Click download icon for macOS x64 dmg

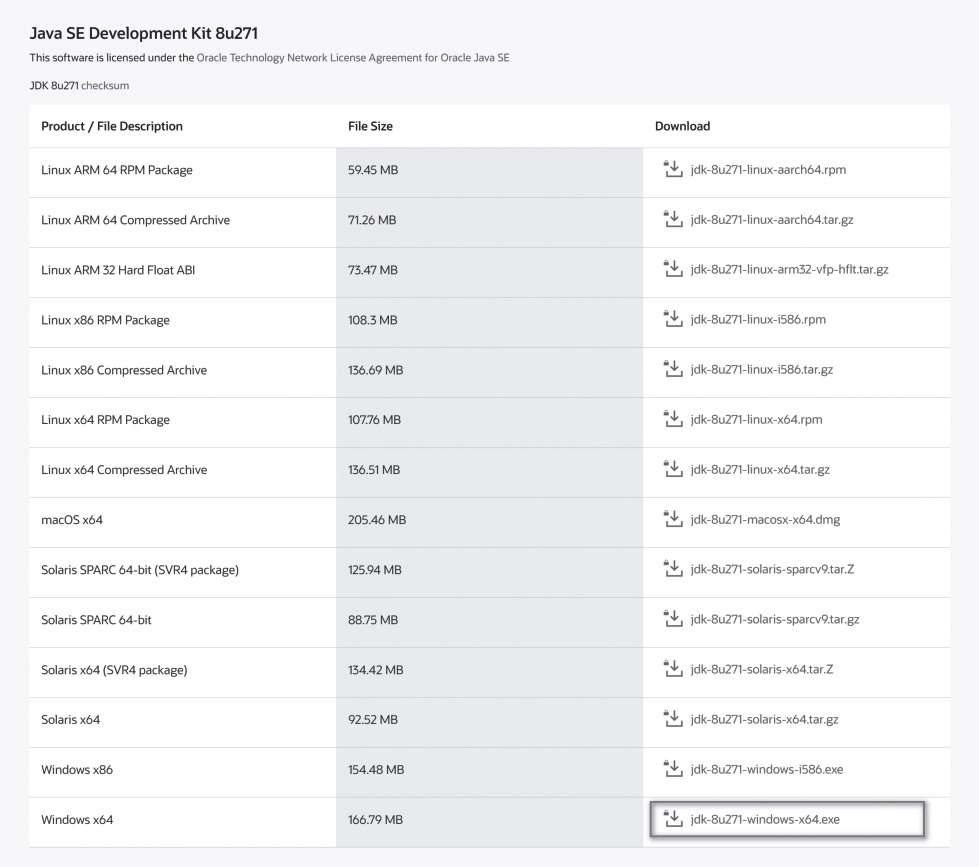tap(672, 519)
